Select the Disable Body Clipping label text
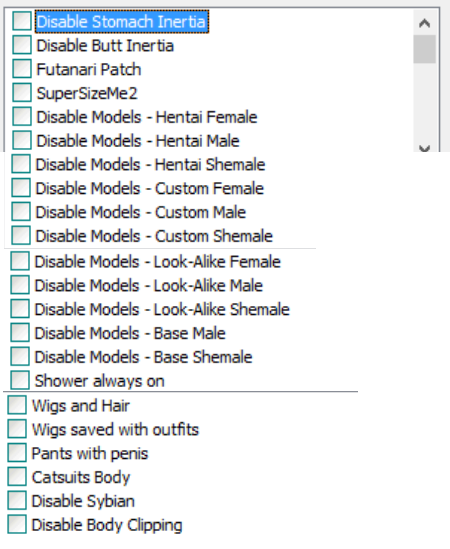This screenshot has height=549, width=450. click(107, 525)
